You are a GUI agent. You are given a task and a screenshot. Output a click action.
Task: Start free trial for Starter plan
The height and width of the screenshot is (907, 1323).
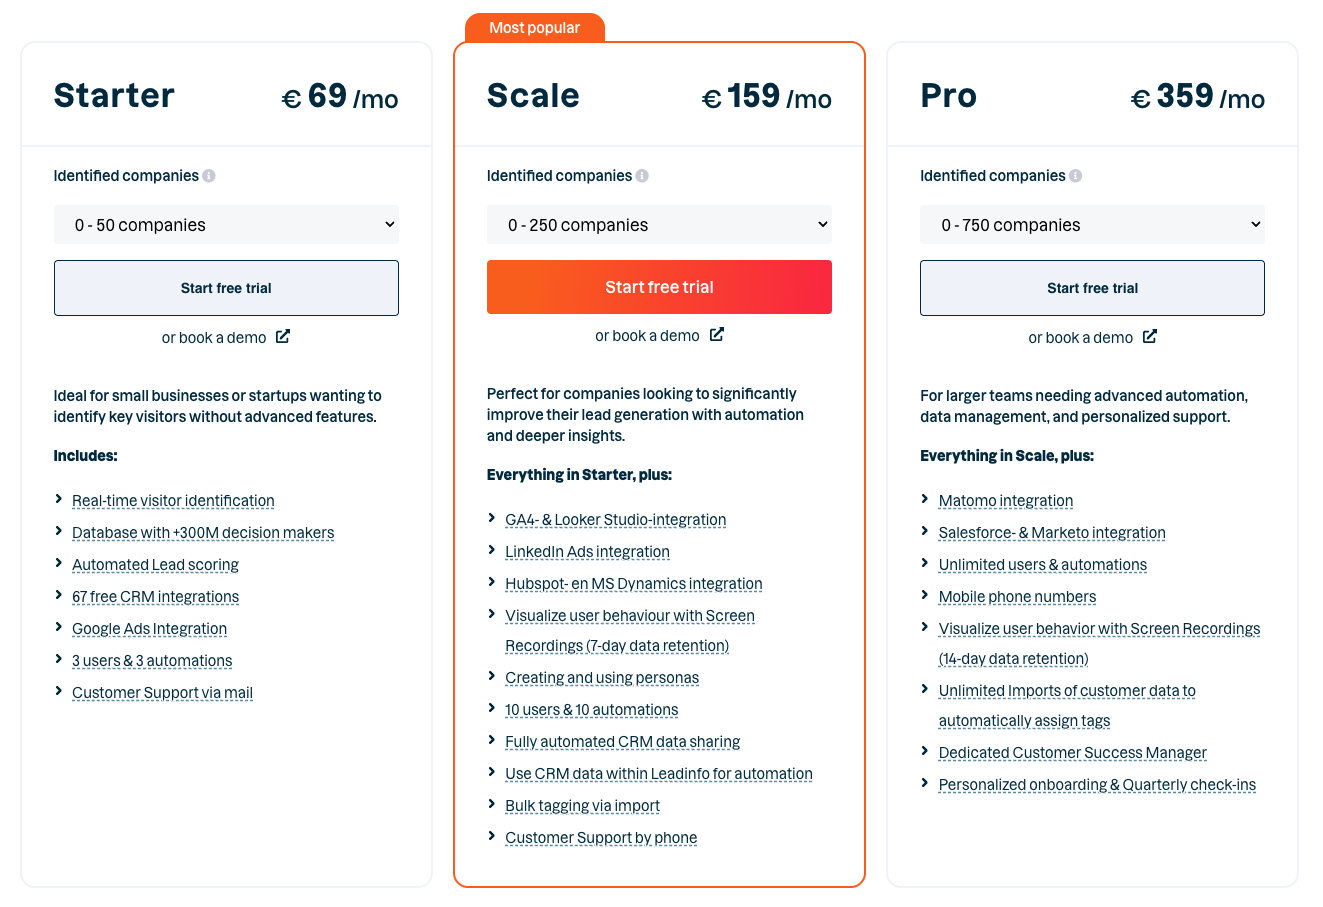pyautogui.click(x=226, y=288)
